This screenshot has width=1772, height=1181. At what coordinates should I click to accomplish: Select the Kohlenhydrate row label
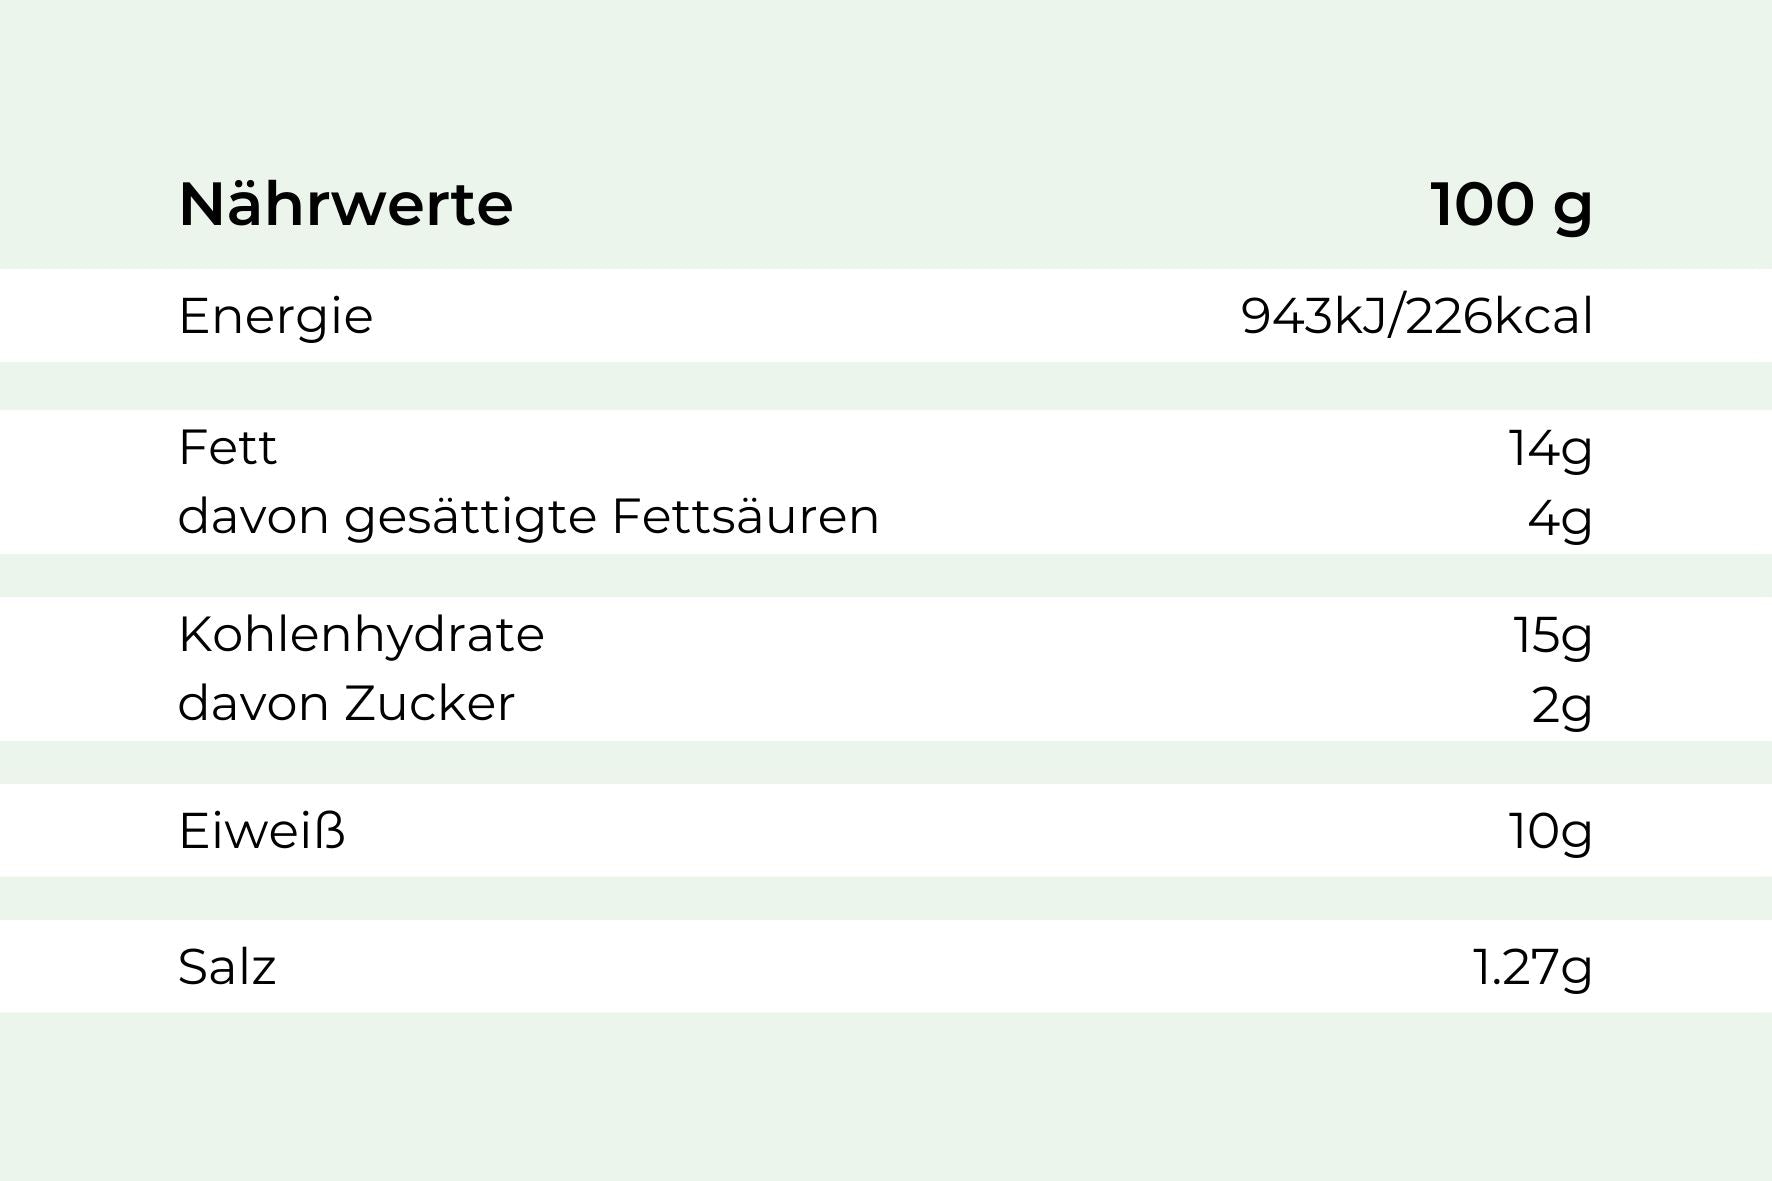click(x=361, y=634)
